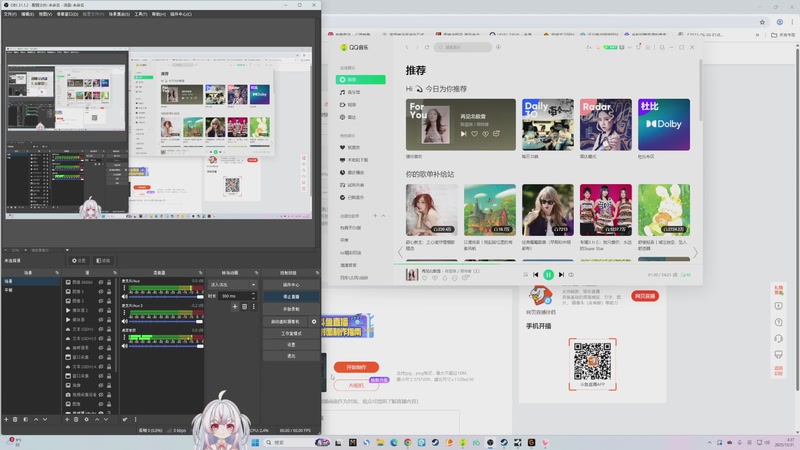Show previous playlist recommendations with left arrow
The image size is (800, 450).
tap(400, 253)
